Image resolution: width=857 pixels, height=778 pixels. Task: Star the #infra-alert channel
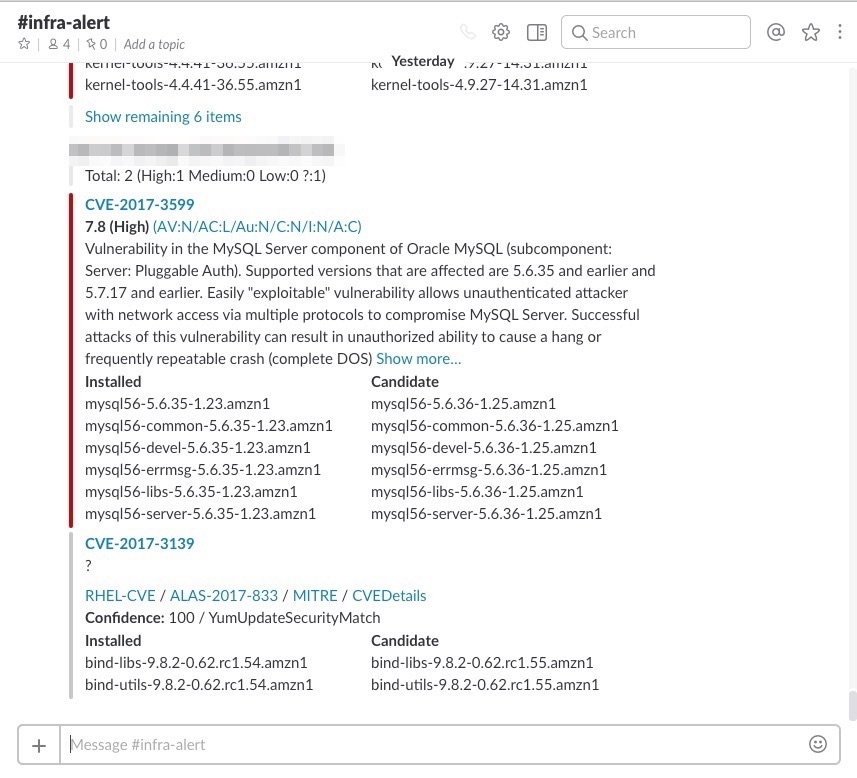coord(24,44)
